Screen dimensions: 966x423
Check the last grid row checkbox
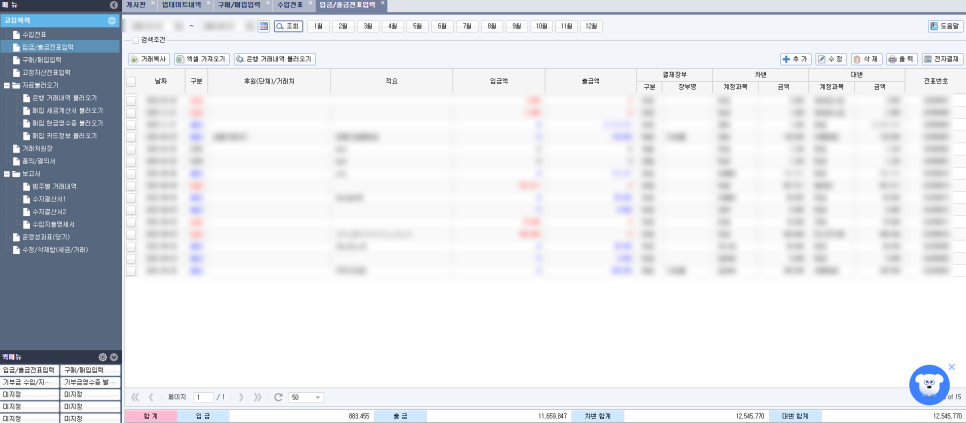tap(131, 270)
